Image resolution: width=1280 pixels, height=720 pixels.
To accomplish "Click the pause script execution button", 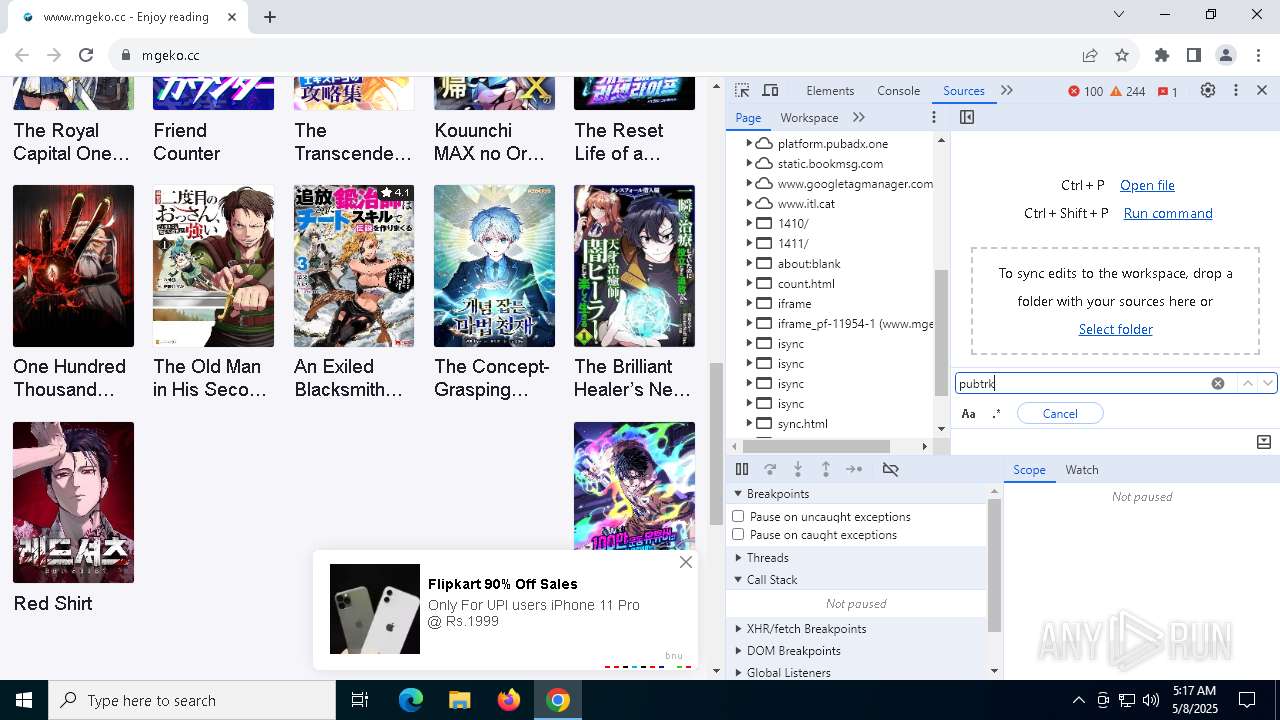I will [x=742, y=469].
